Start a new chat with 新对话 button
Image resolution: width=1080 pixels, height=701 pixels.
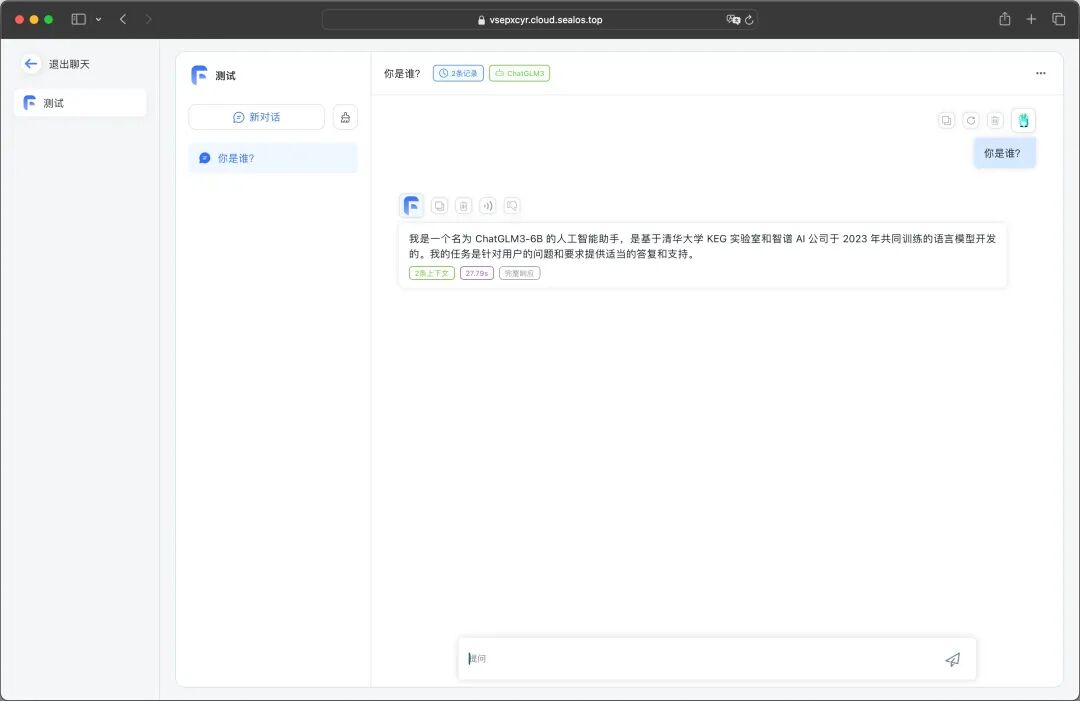[256, 117]
